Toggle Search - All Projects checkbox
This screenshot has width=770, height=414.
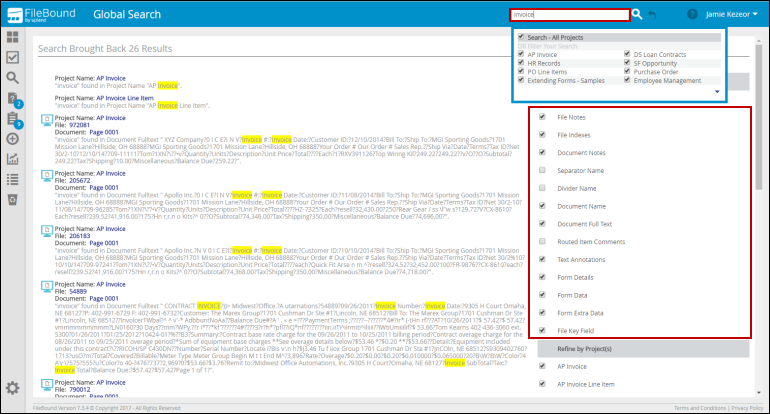click(x=521, y=37)
